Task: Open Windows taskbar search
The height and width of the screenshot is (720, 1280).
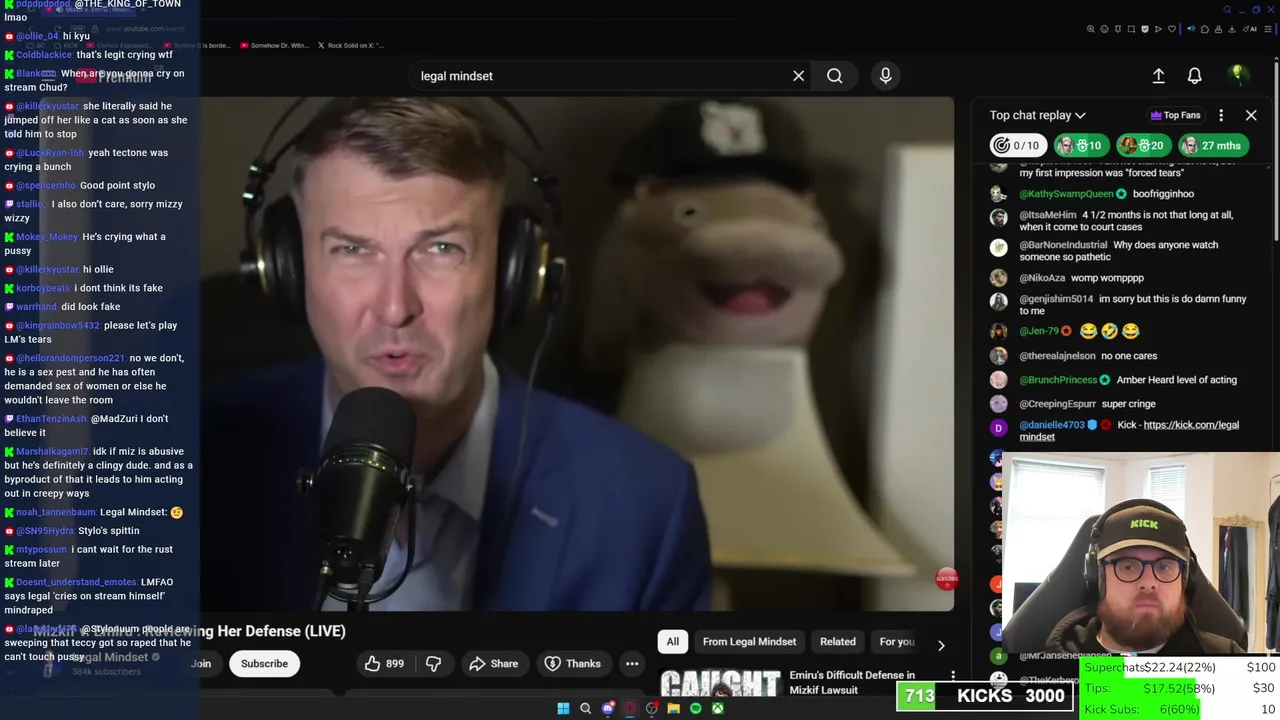Action: [x=585, y=709]
